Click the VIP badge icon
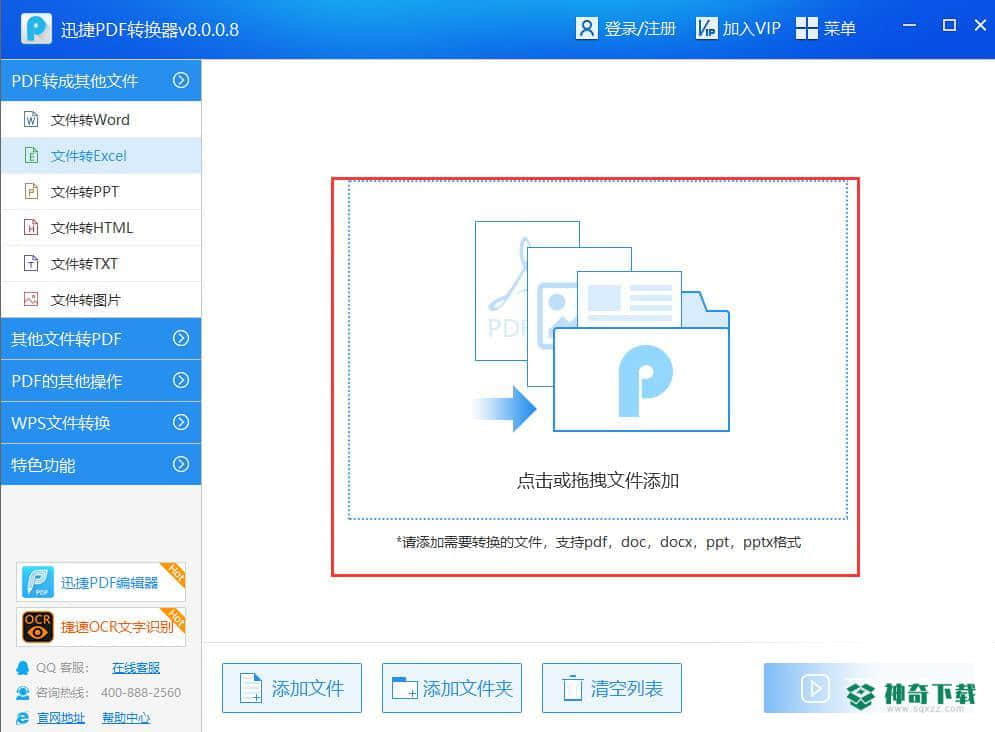This screenshot has width=995, height=732. coord(706,29)
